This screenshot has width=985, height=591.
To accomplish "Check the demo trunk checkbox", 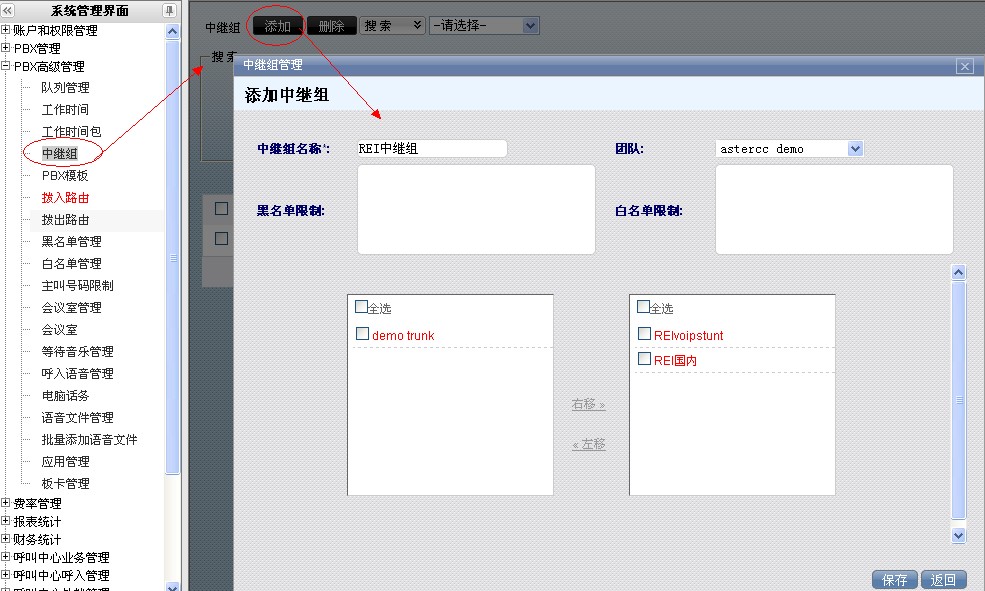I will pyautogui.click(x=363, y=334).
